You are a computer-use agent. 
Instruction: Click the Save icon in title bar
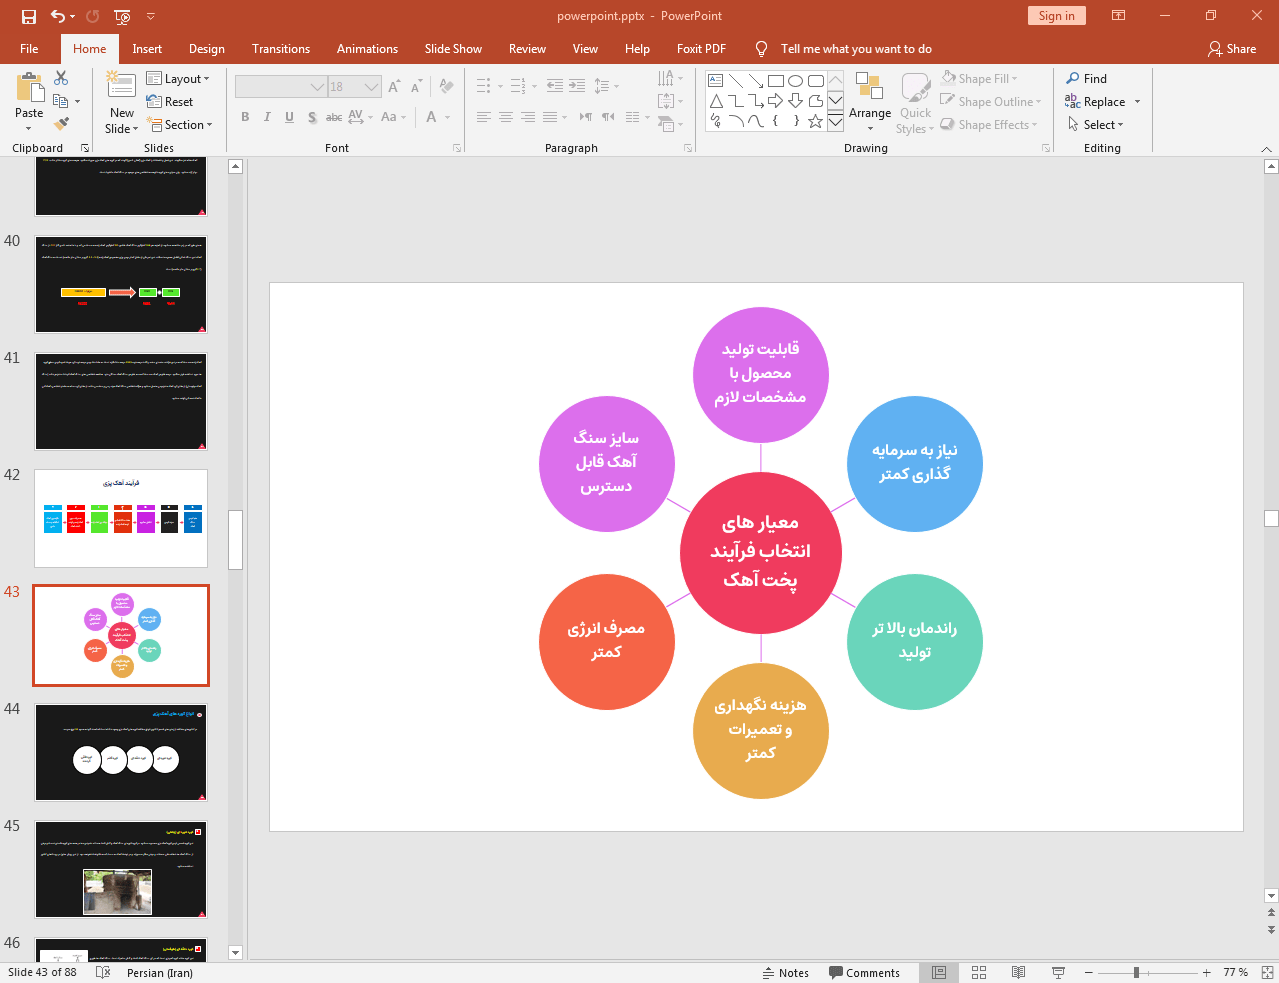[x=28, y=16]
